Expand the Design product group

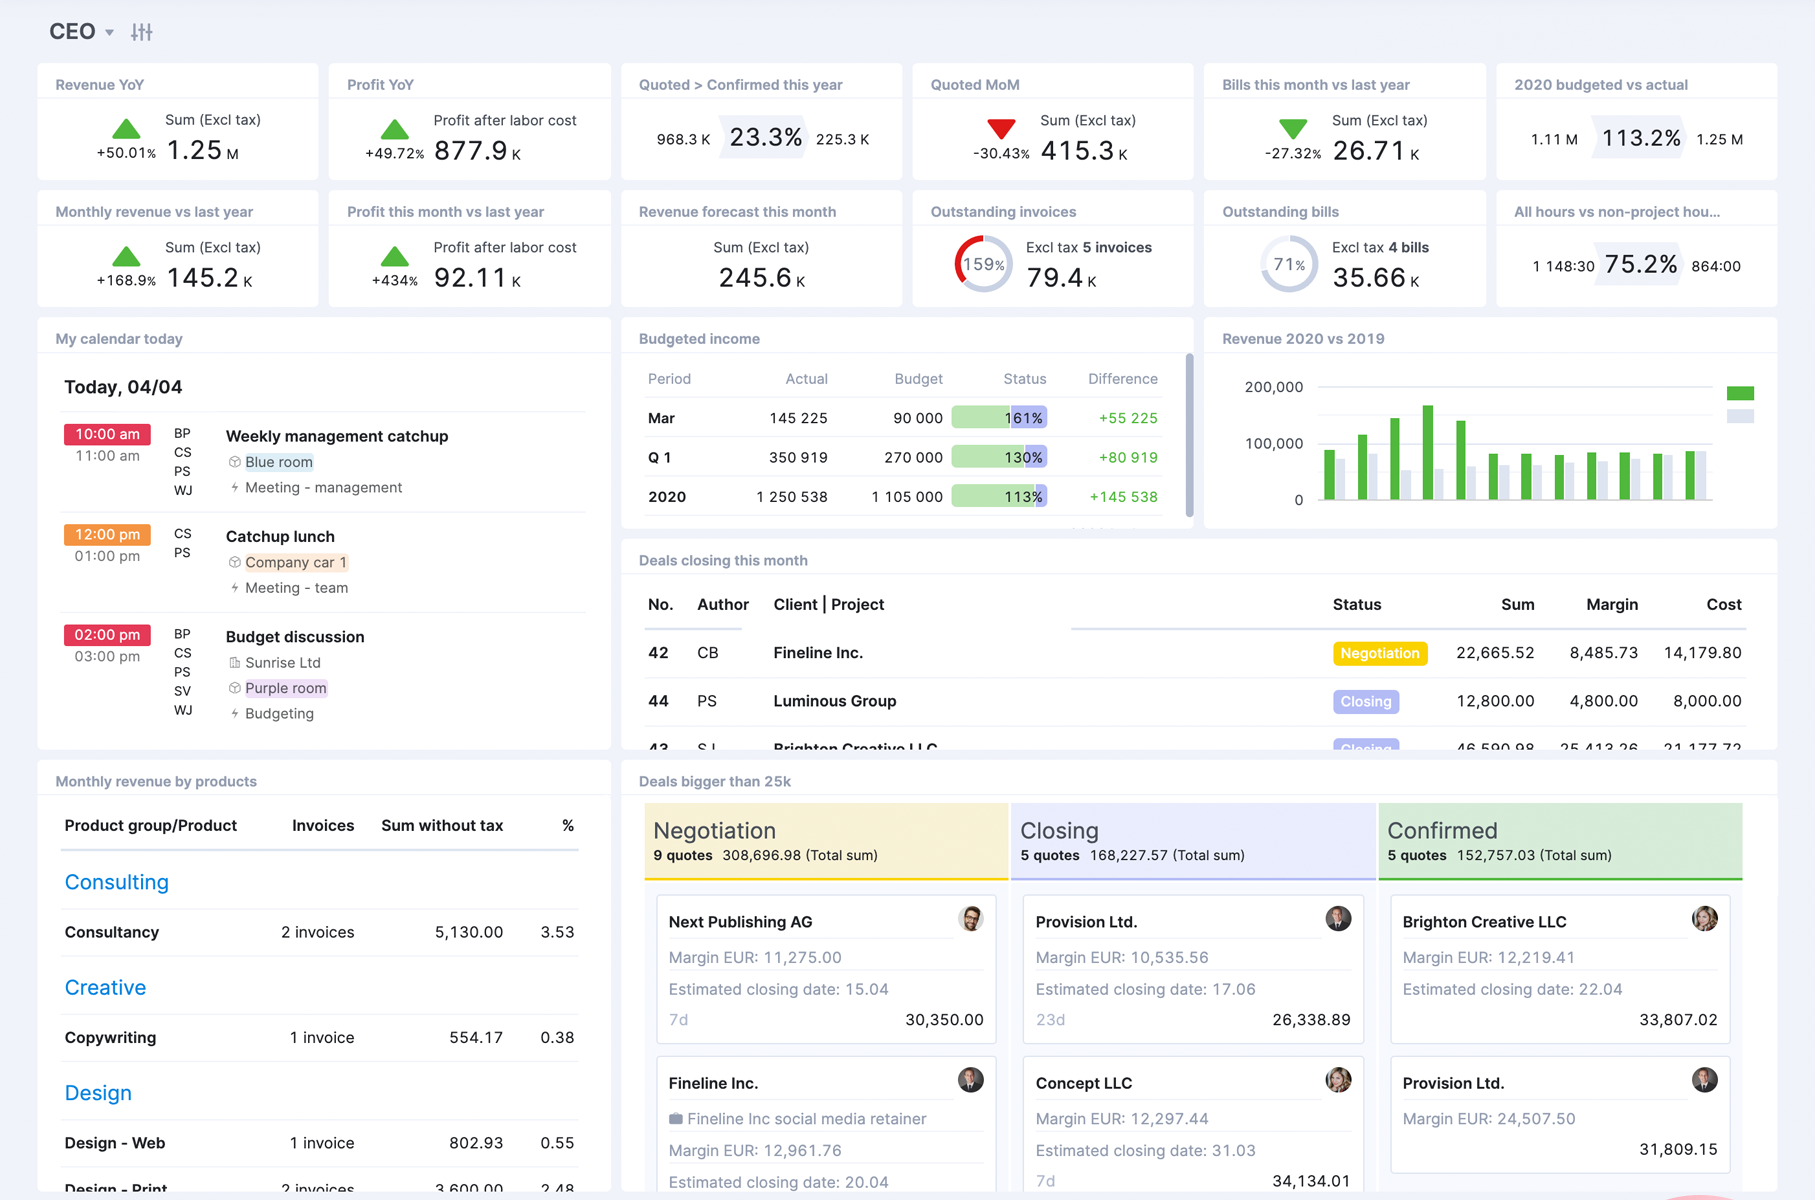click(98, 1093)
